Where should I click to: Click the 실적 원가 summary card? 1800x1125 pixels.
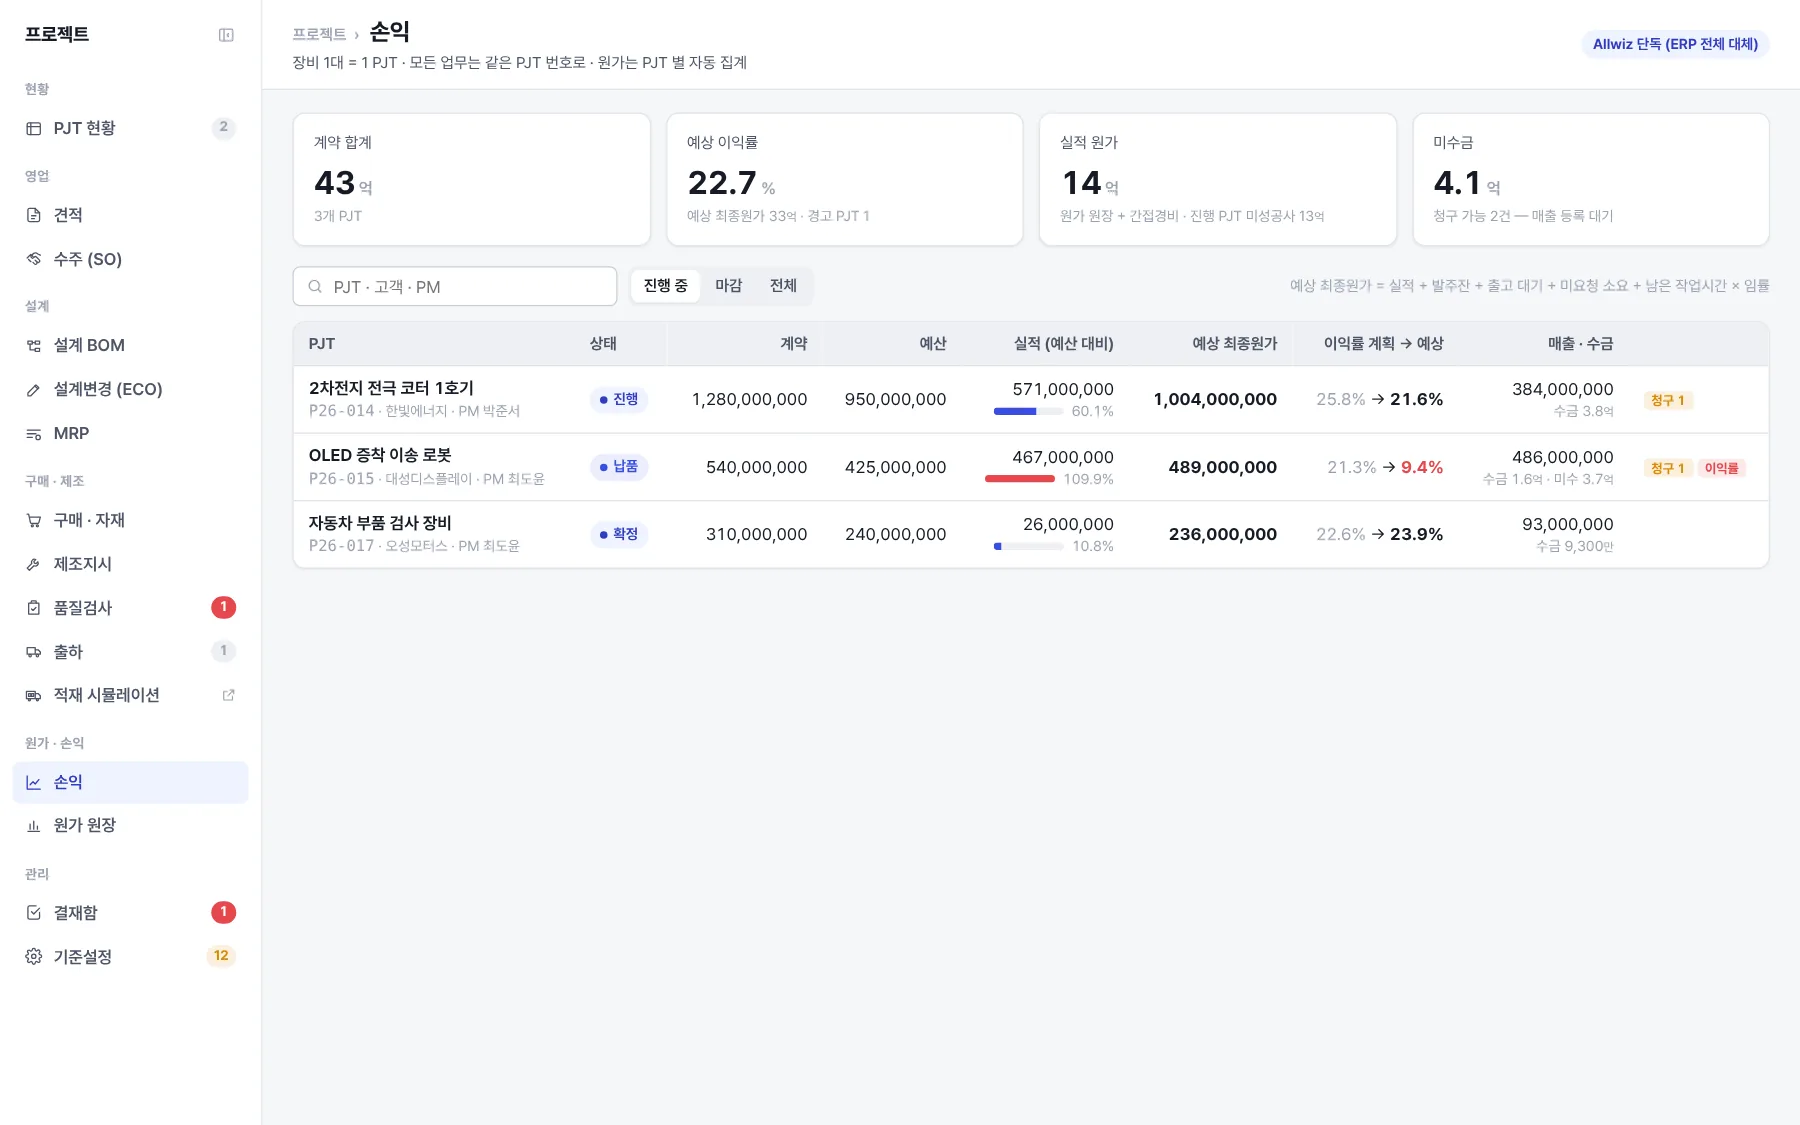tap(1217, 179)
